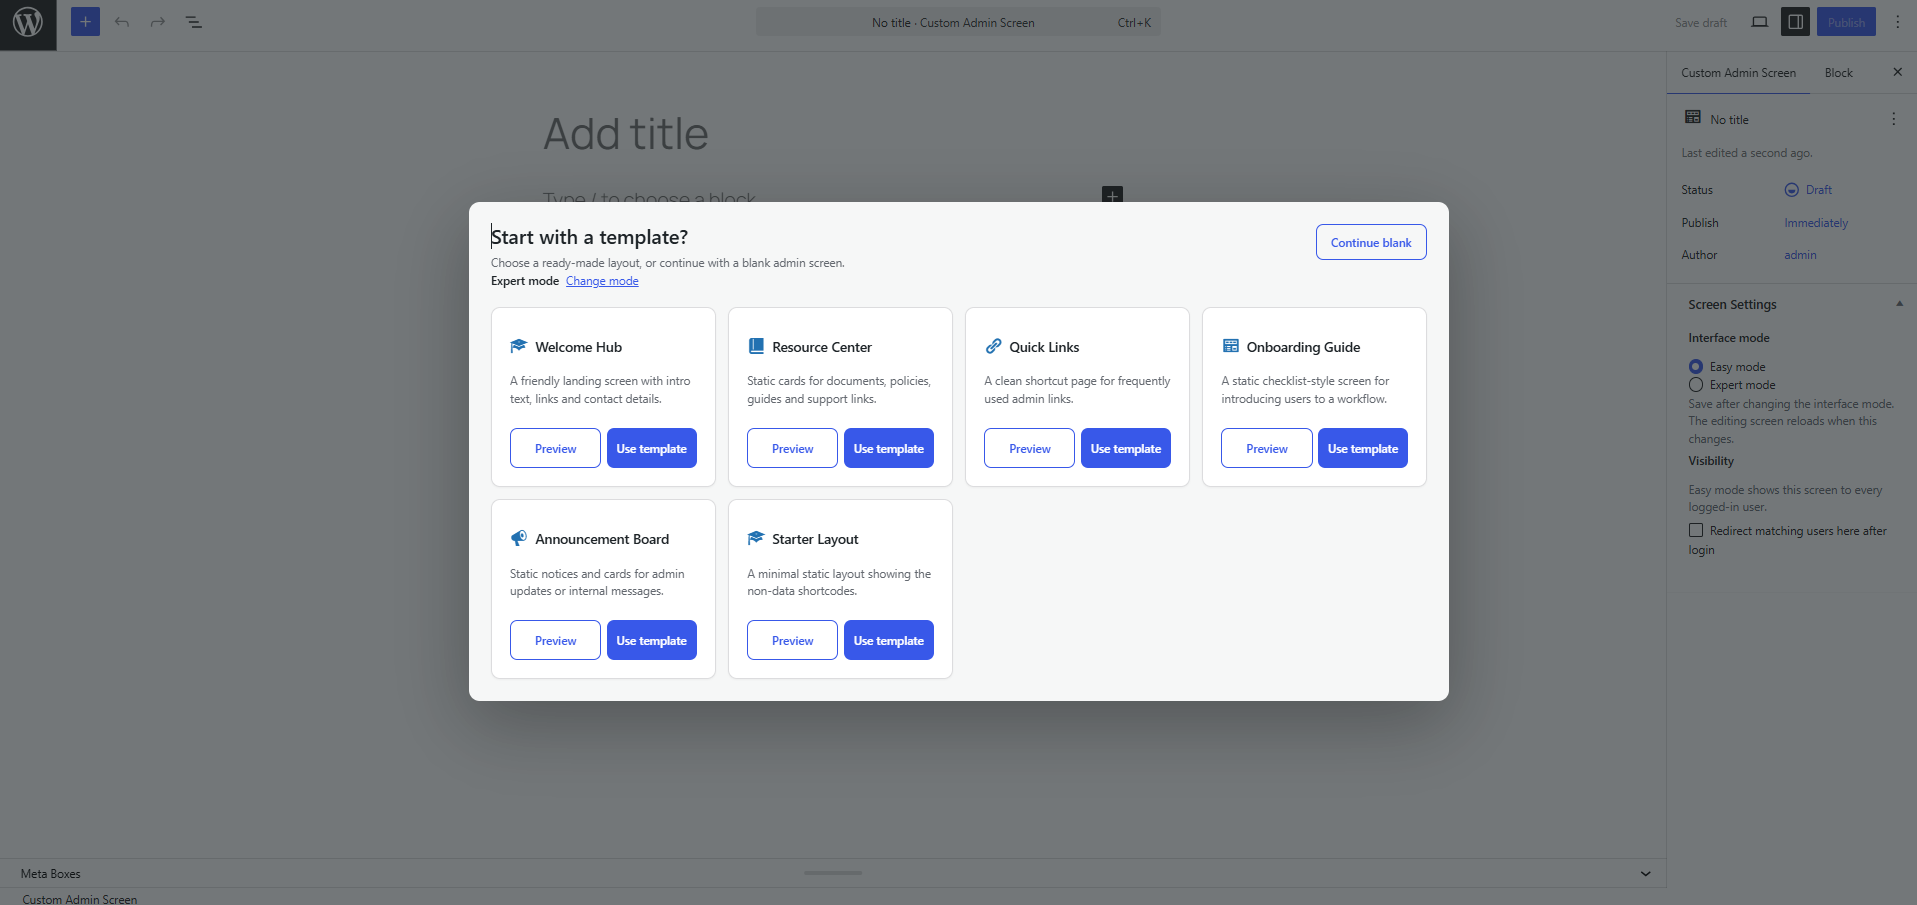This screenshot has width=1917, height=905.
Task: Preview the Onboarding Guide template
Action: [1266, 448]
